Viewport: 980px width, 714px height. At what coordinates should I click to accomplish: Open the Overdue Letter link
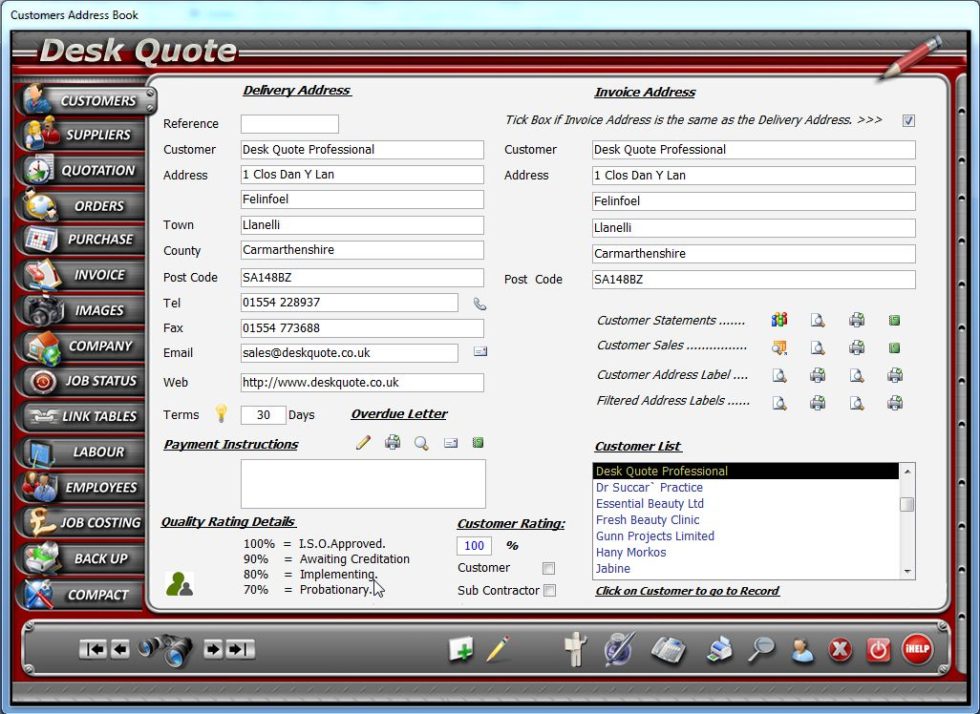click(398, 413)
